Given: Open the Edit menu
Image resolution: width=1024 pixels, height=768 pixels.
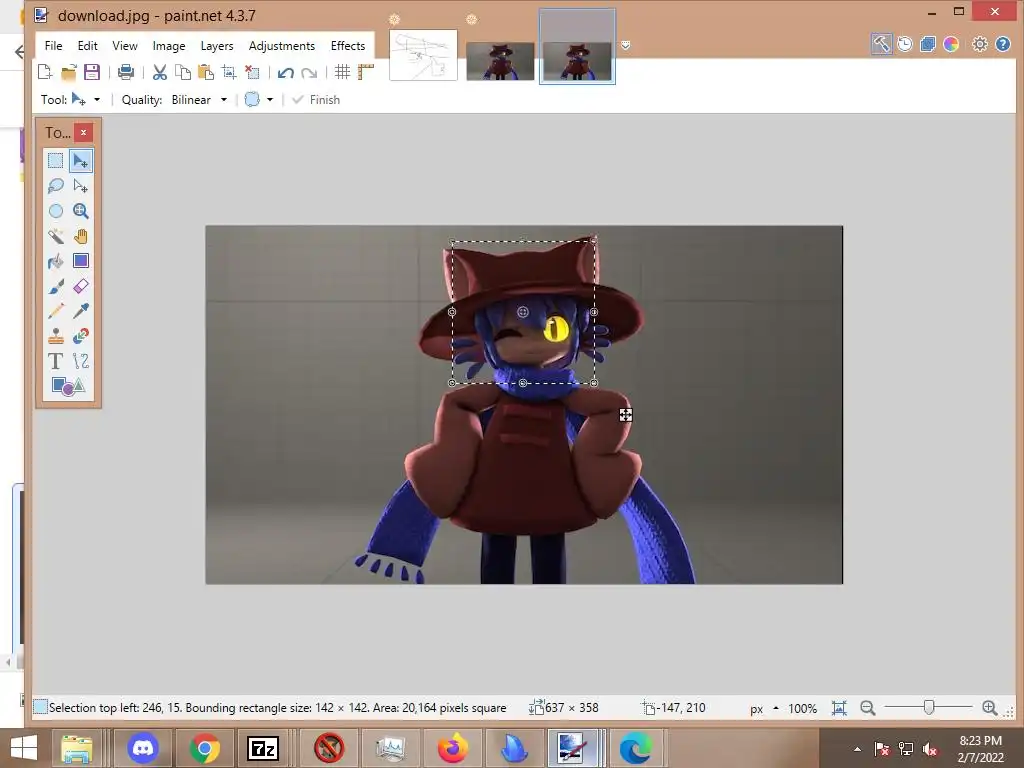Looking at the screenshot, I should [x=88, y=46].
